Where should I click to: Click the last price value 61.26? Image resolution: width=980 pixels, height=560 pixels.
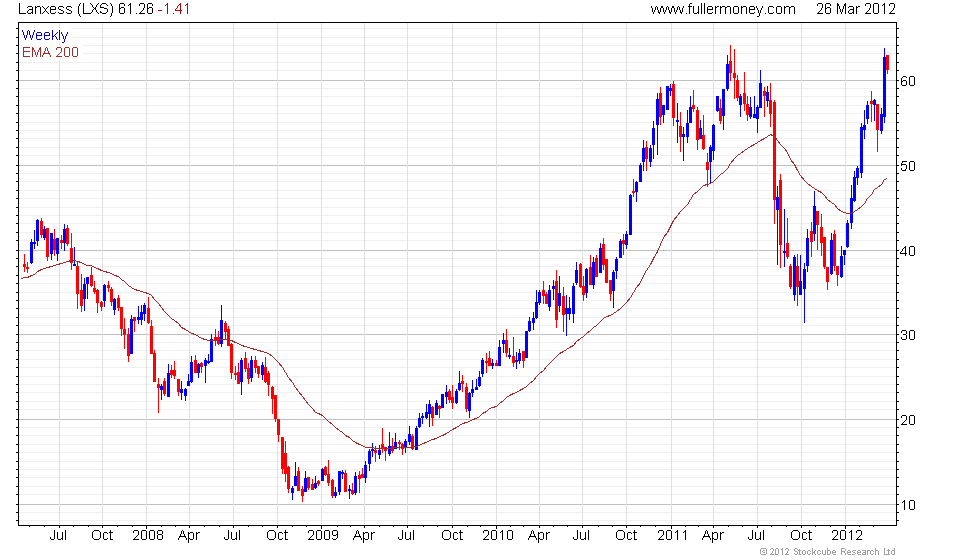click(x=135, y=9)
